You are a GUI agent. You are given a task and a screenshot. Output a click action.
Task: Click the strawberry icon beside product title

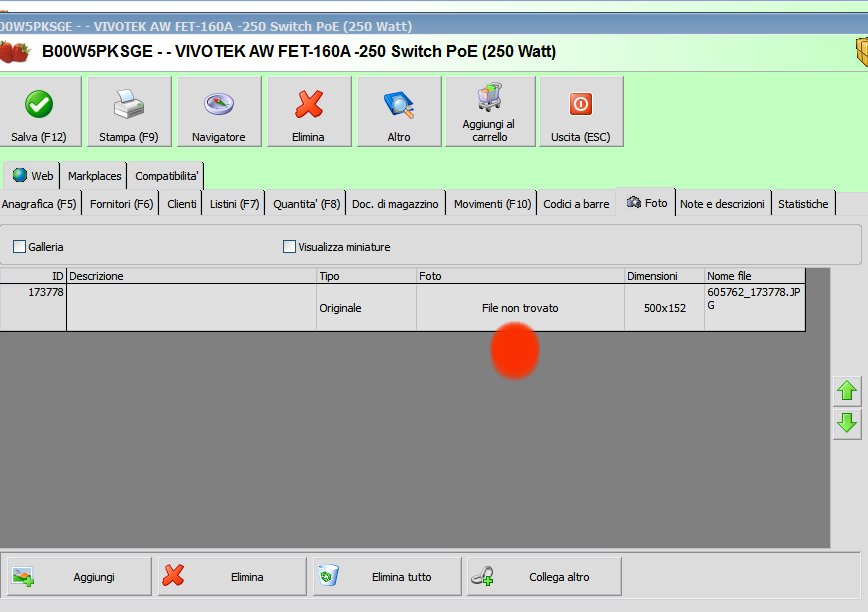[14, 51]
